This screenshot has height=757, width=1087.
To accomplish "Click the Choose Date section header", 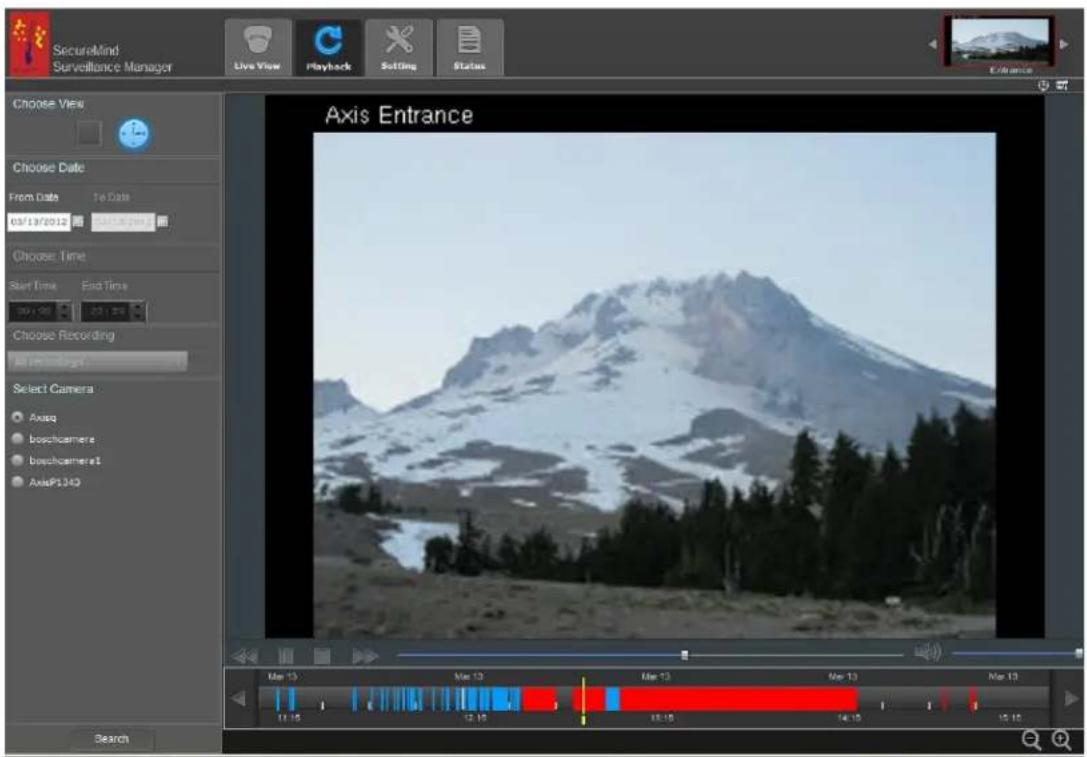I will (49, 168).
